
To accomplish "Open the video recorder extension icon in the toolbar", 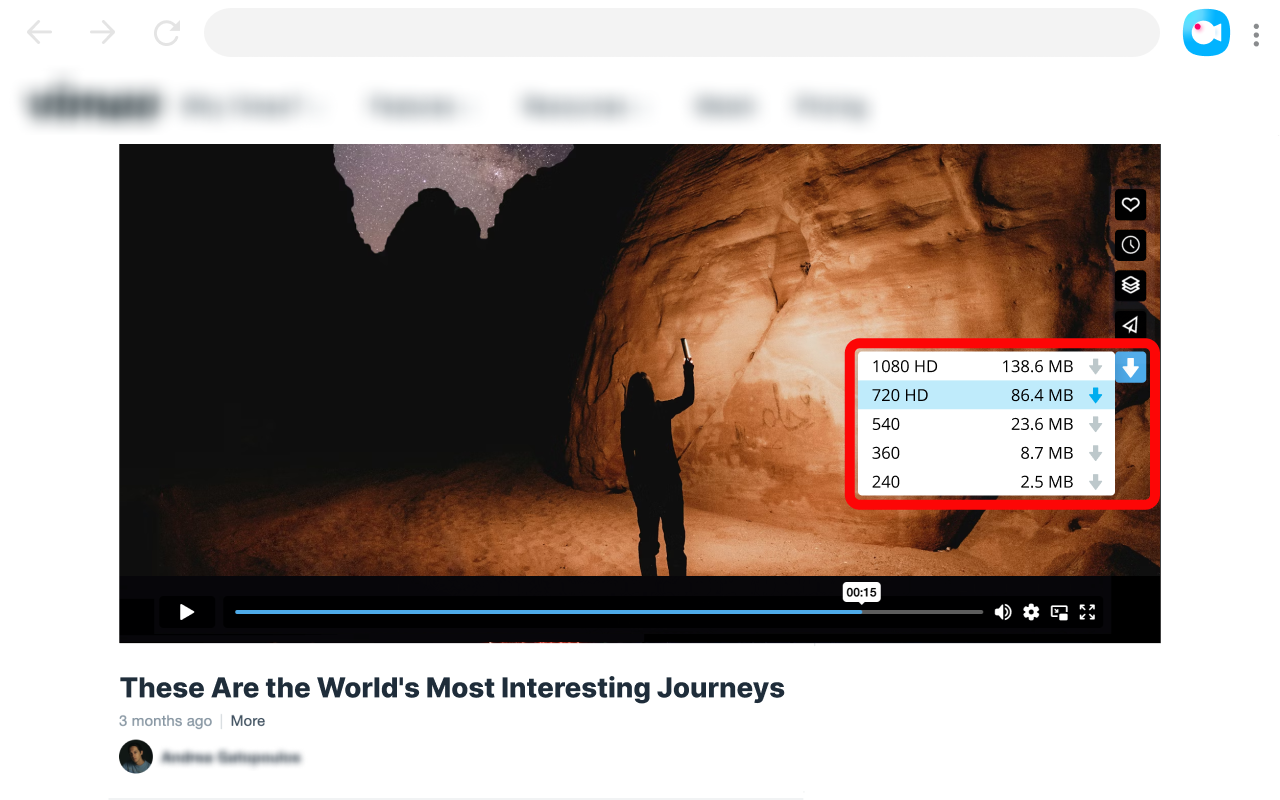I will coord(1206,33).
